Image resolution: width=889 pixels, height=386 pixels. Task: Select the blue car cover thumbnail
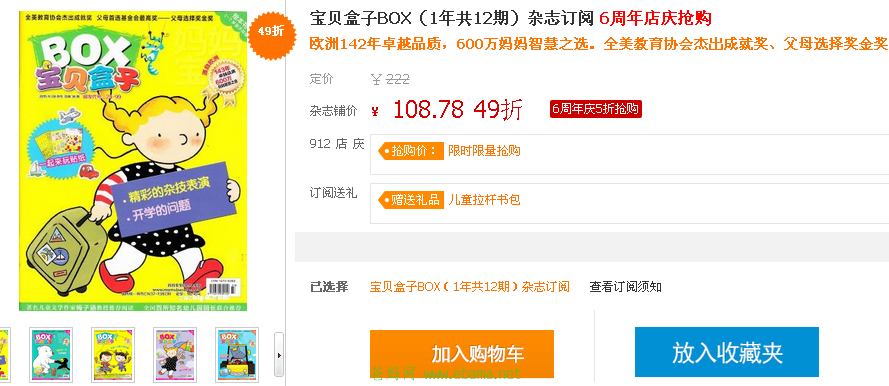(237, 353)
